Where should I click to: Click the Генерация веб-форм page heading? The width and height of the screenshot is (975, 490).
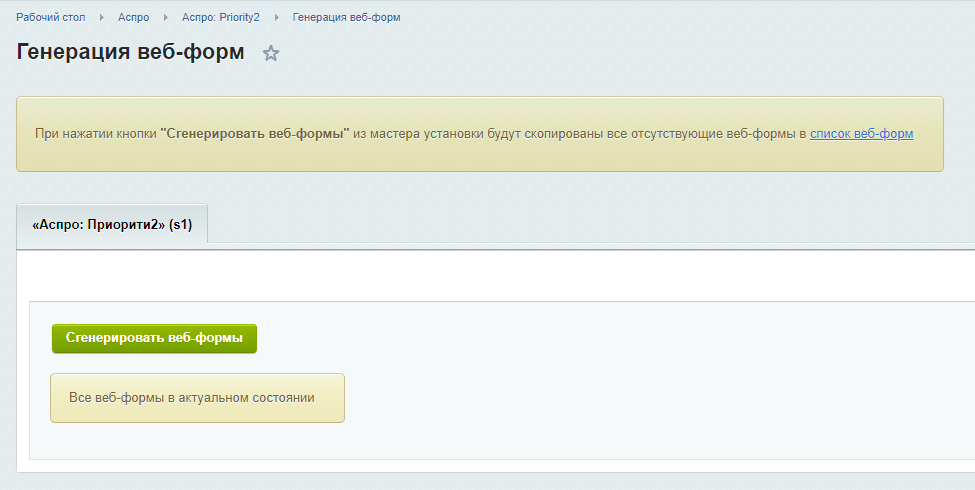tap(131, 52)
